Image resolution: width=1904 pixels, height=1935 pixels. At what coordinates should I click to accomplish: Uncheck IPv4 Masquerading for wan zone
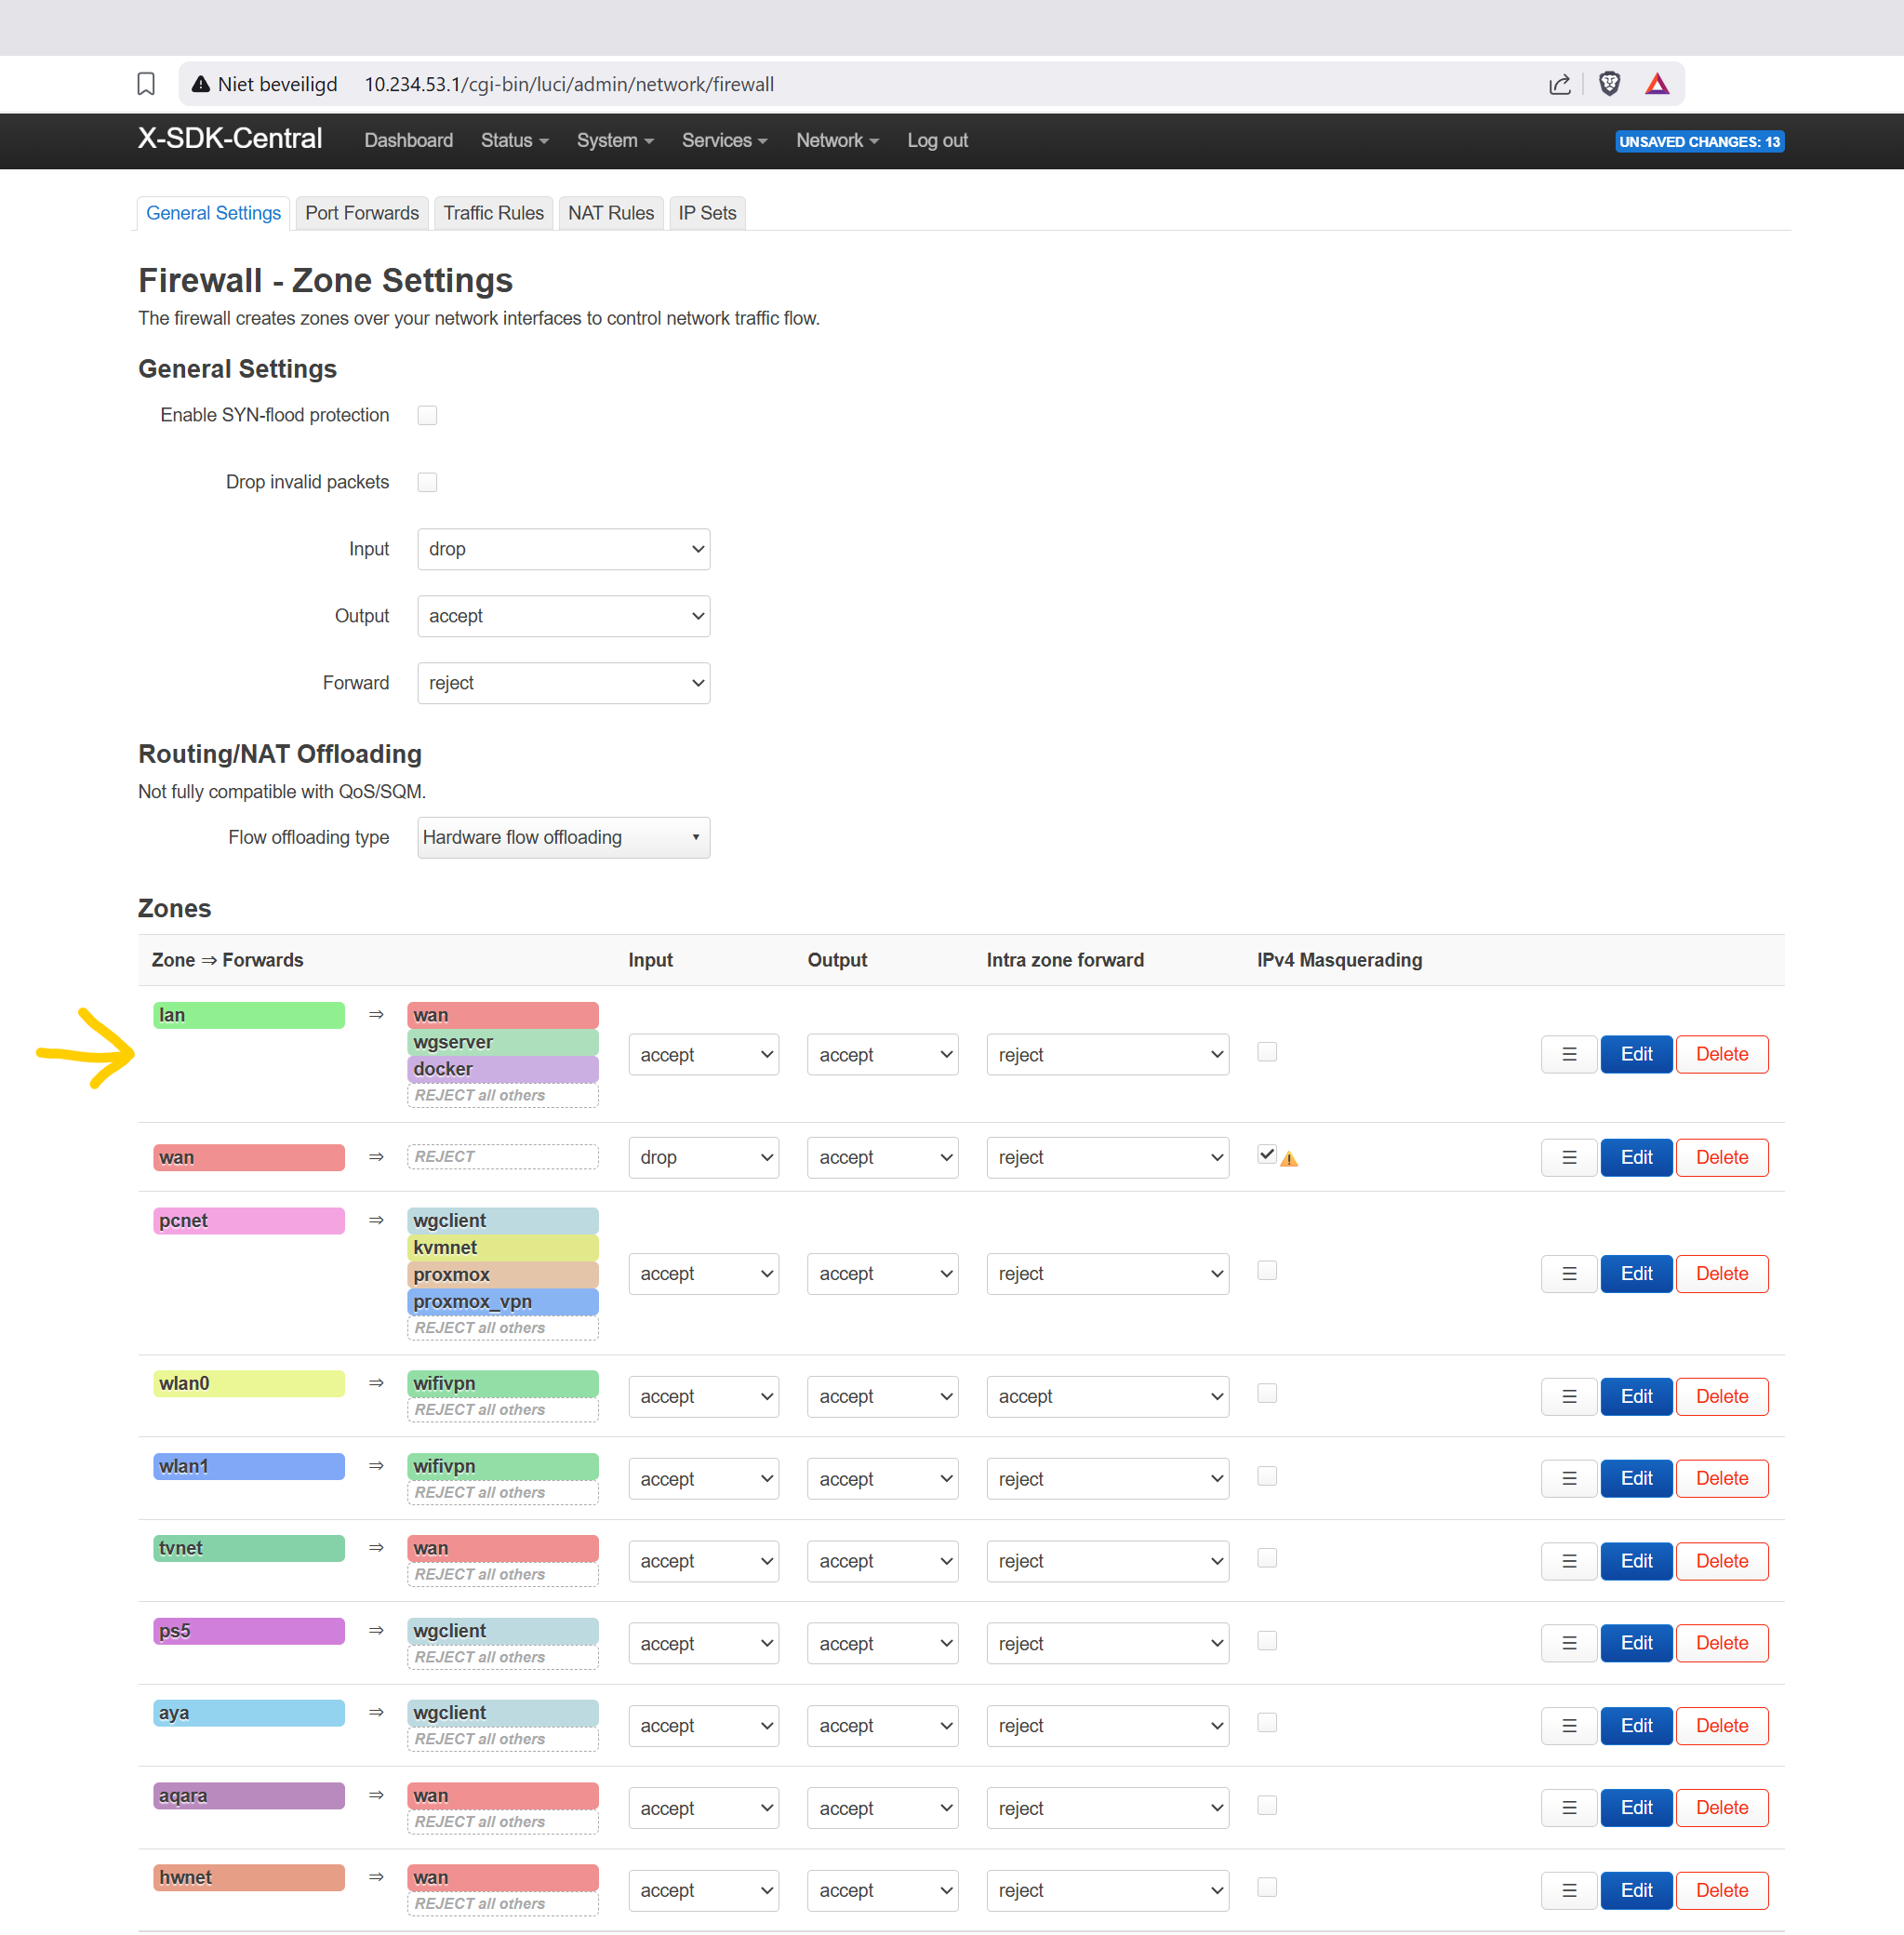(x=1266, y=1154)
